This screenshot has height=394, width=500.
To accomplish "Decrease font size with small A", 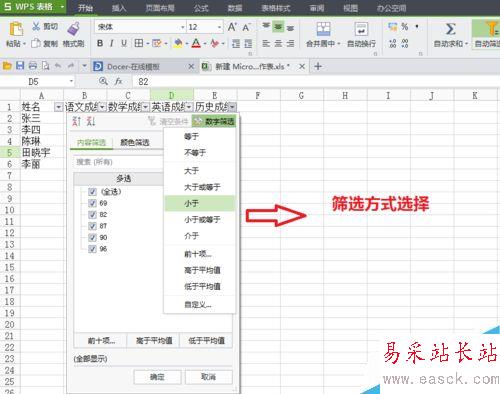I will click(246, 27).
